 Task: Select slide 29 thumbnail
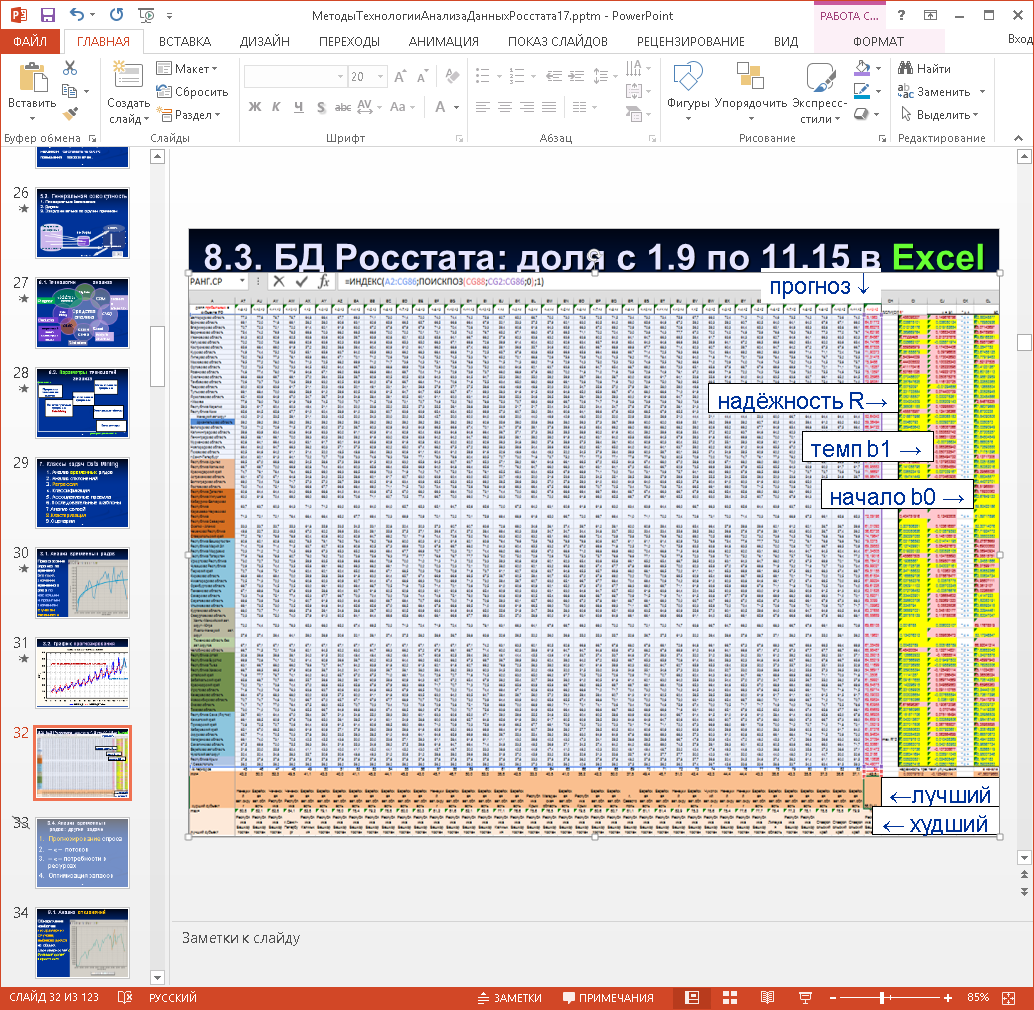(82, 493)
